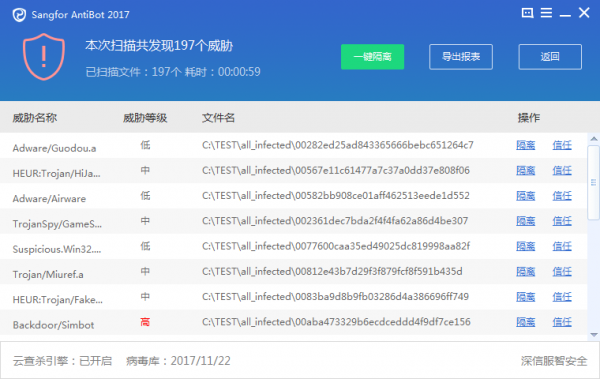The image size is (600, 379).
Task: Click file path ending 86d4be307
Action: click(335, 221)
